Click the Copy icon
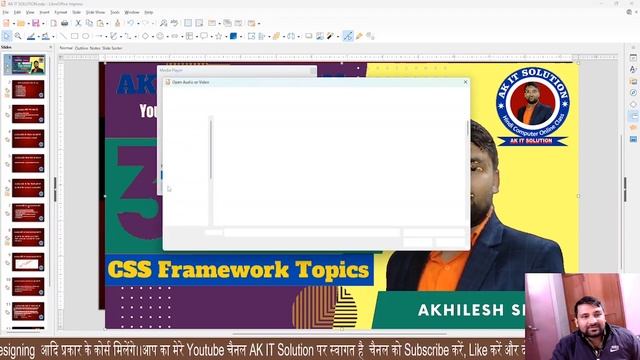This screenshot has height=360, width=640. 89,23
